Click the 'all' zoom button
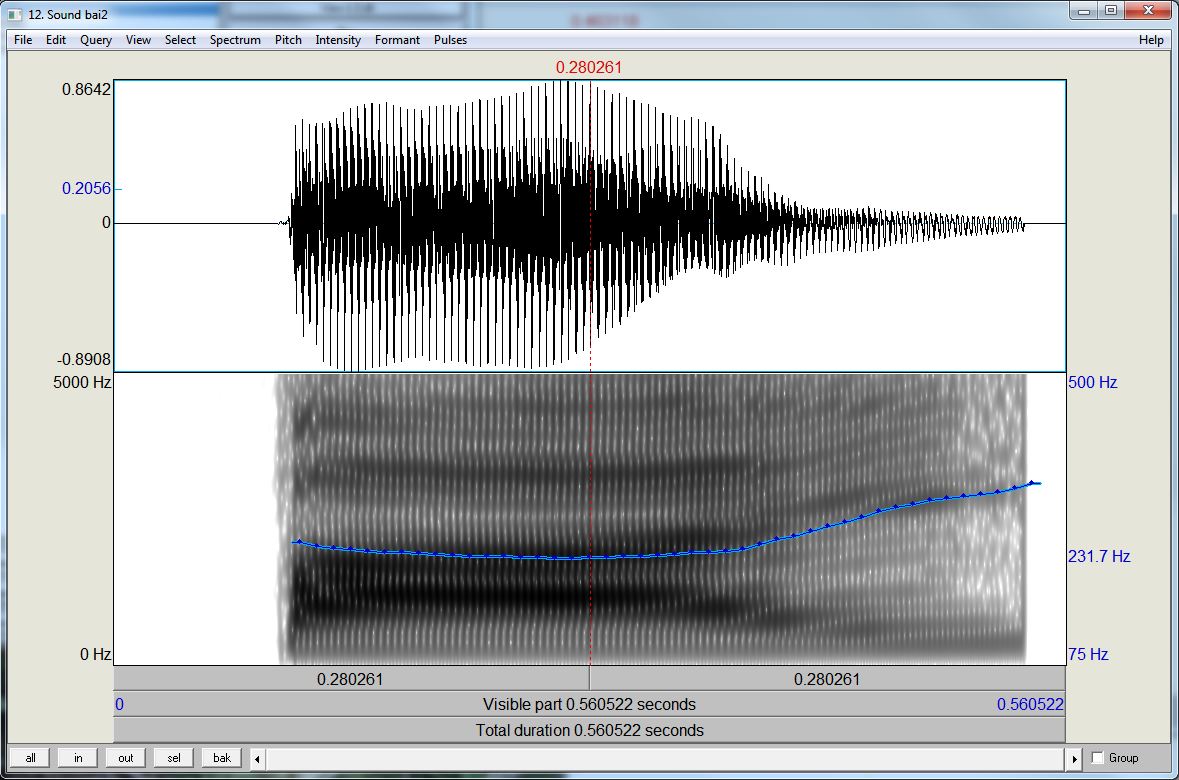Screen dimensions: 1179x780 (x=30, y=757)
